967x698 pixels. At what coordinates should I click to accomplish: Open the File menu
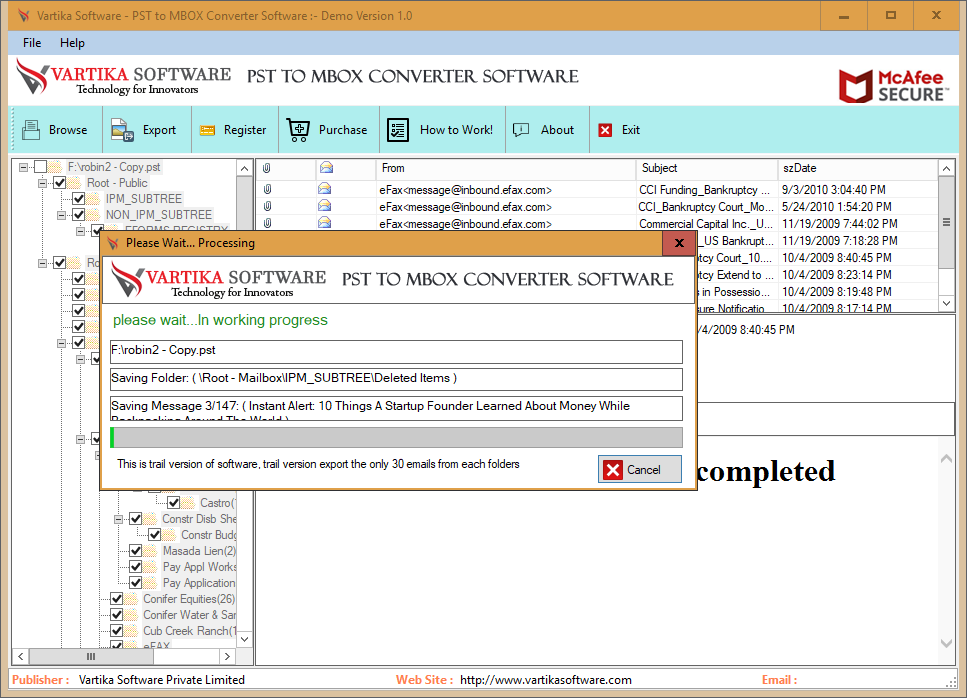32,43
